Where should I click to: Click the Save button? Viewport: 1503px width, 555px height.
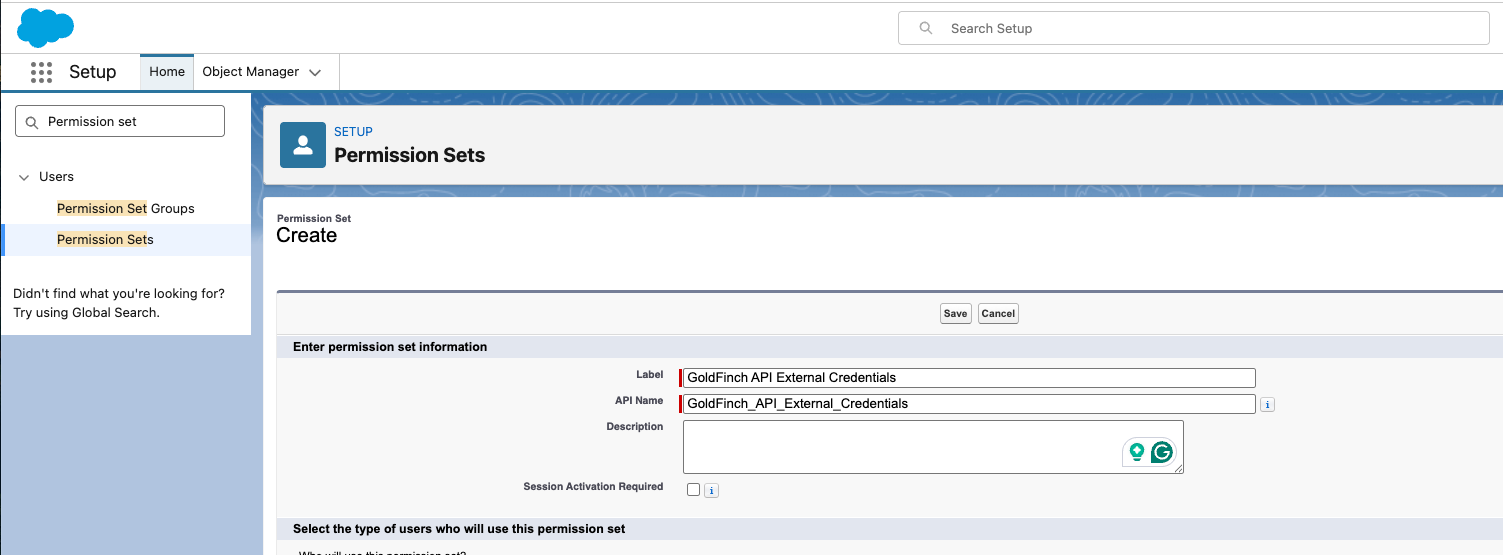[955, 313]
